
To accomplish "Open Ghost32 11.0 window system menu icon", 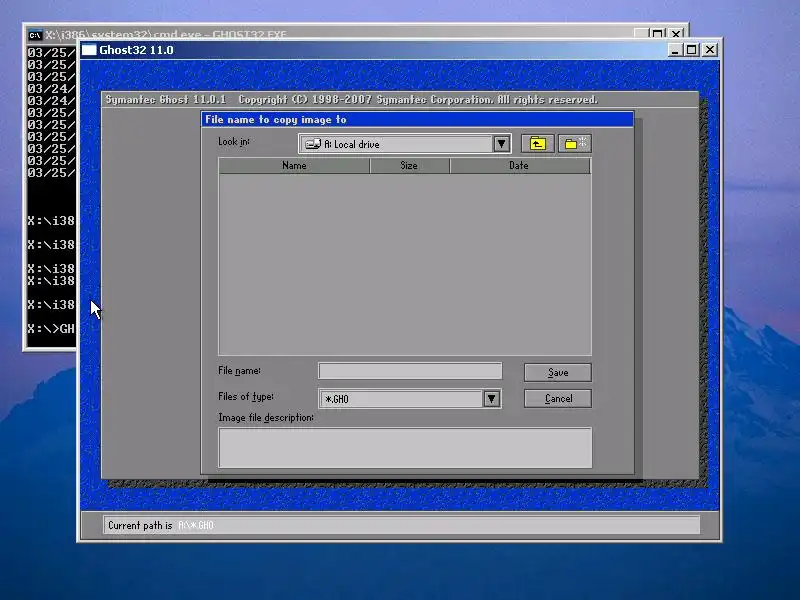I will pos(89,50).
